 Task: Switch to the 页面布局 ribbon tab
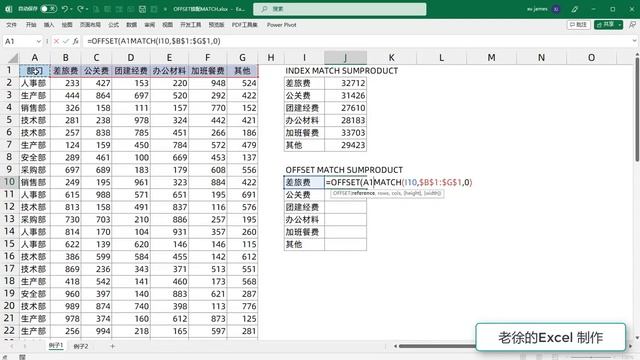[90, 25]
